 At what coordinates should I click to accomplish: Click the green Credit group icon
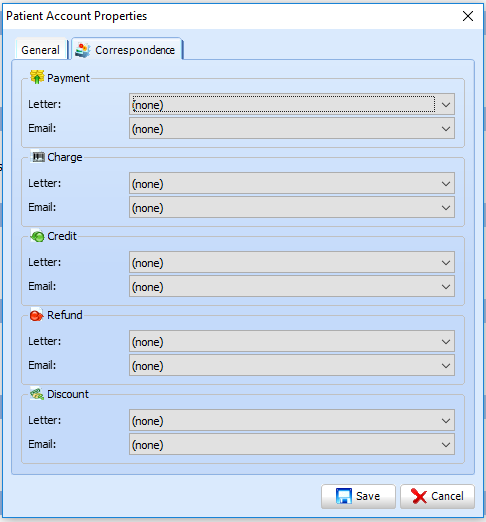(x=37, y=236)
